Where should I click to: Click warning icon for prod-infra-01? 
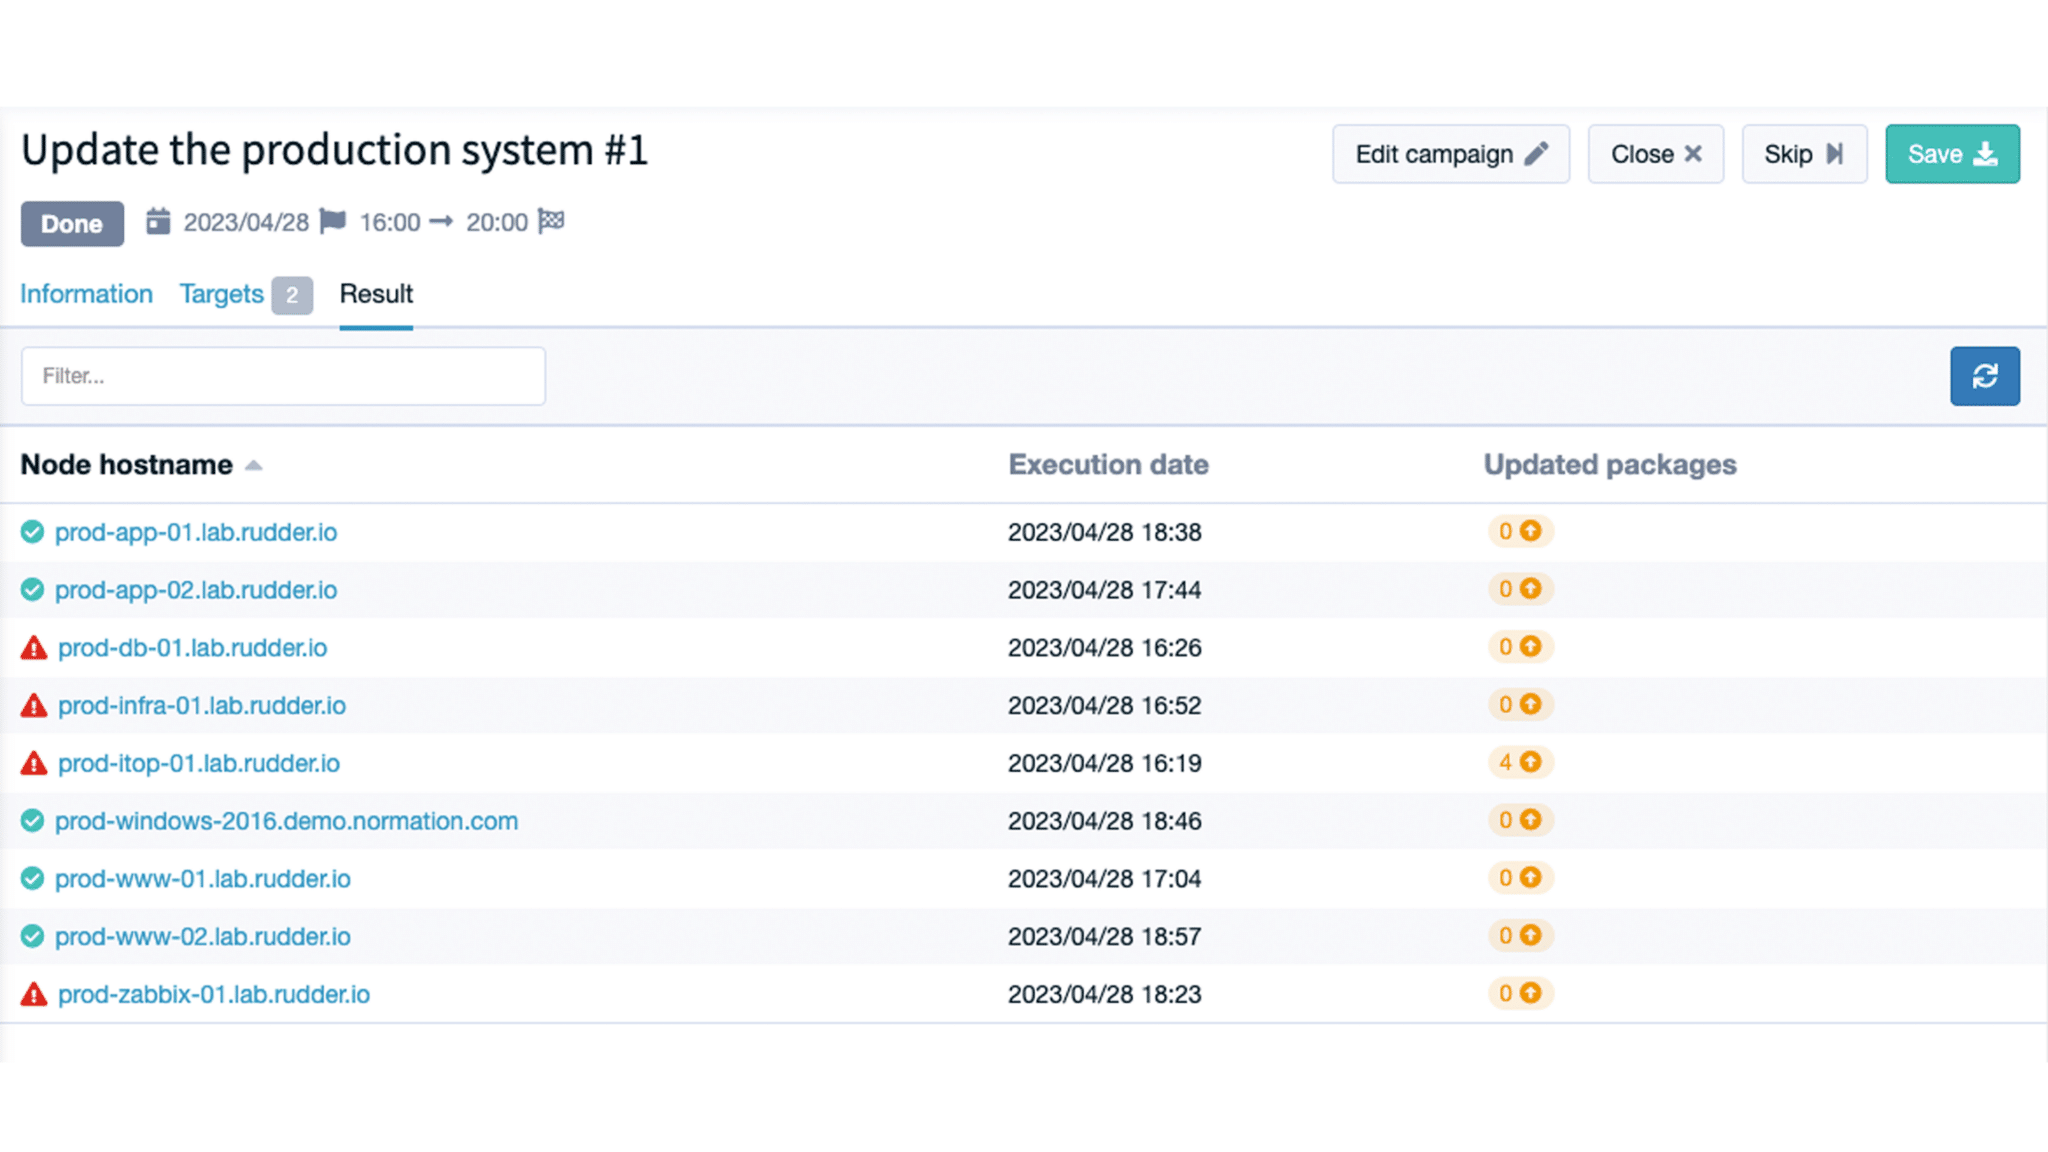click(x=31, y=703)
